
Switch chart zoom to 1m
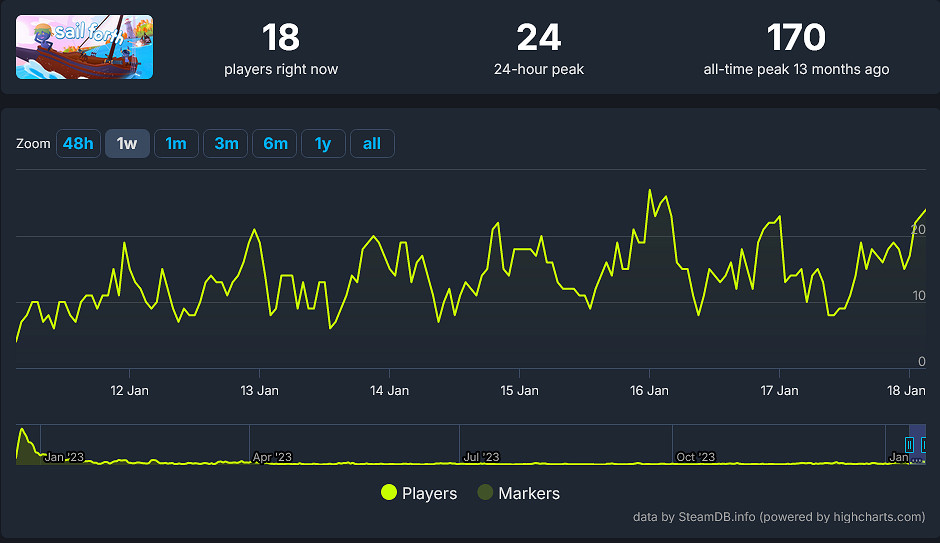[x=176, y=143]
